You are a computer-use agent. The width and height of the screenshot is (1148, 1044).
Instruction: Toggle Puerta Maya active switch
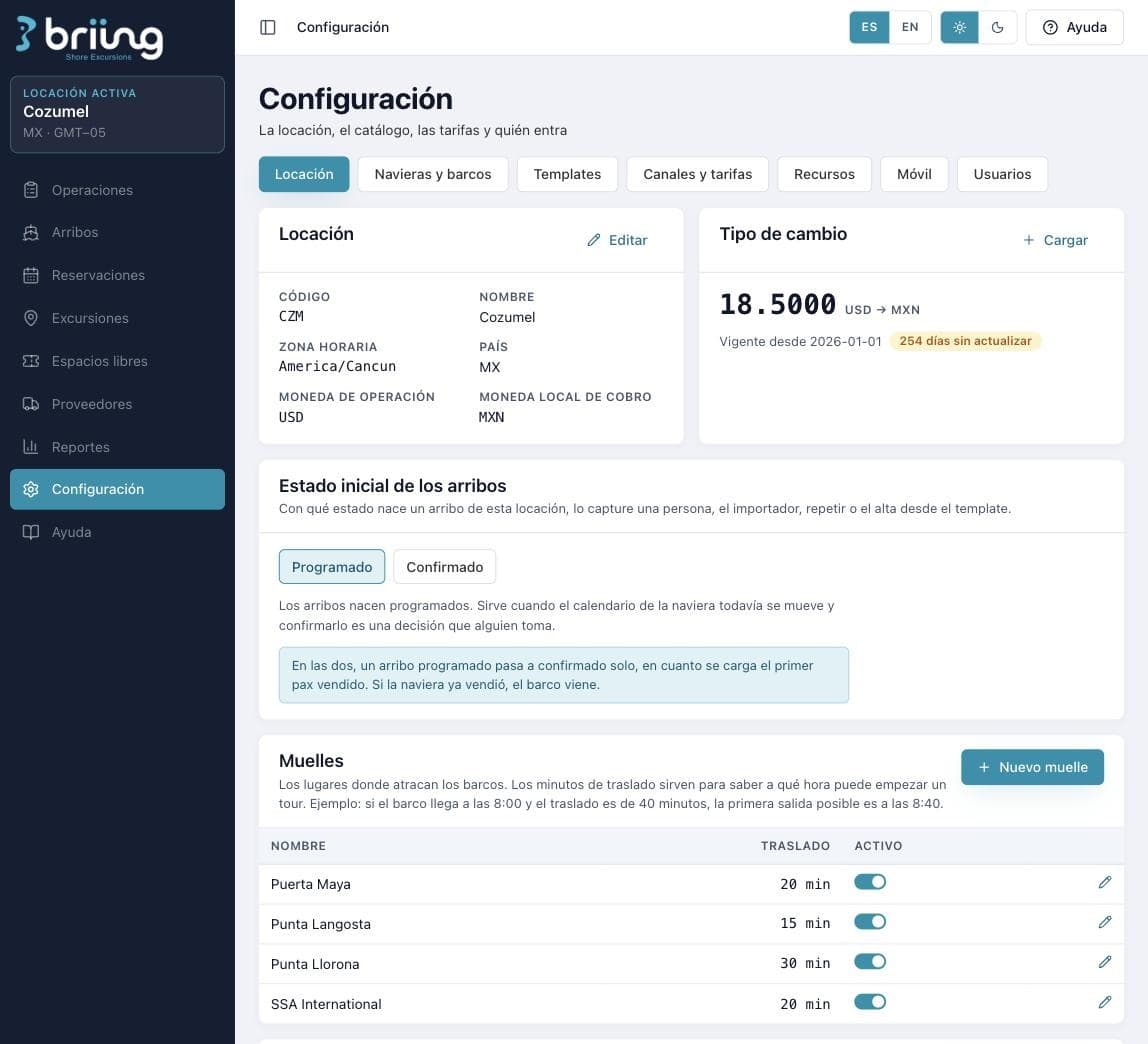pyautogui.click(x=870, y=882)
